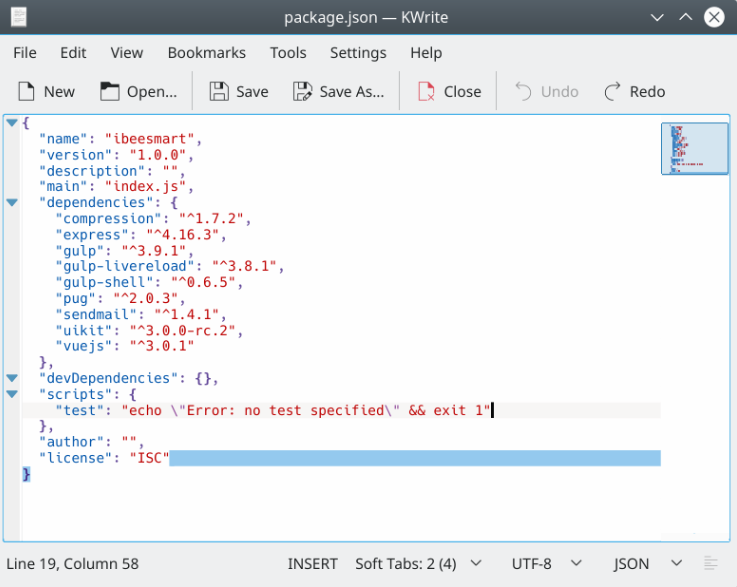Collapse the root JSON object fold marker
737x587 pixels.
click(12, 123)
